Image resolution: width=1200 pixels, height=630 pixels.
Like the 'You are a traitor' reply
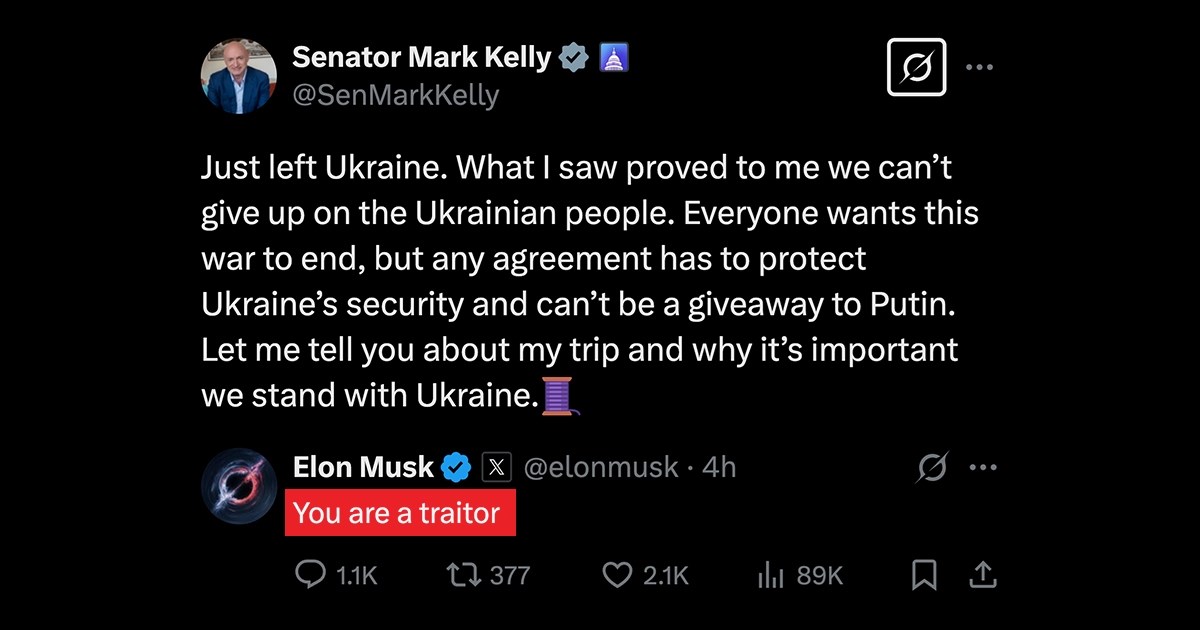[x=620, y=575]
